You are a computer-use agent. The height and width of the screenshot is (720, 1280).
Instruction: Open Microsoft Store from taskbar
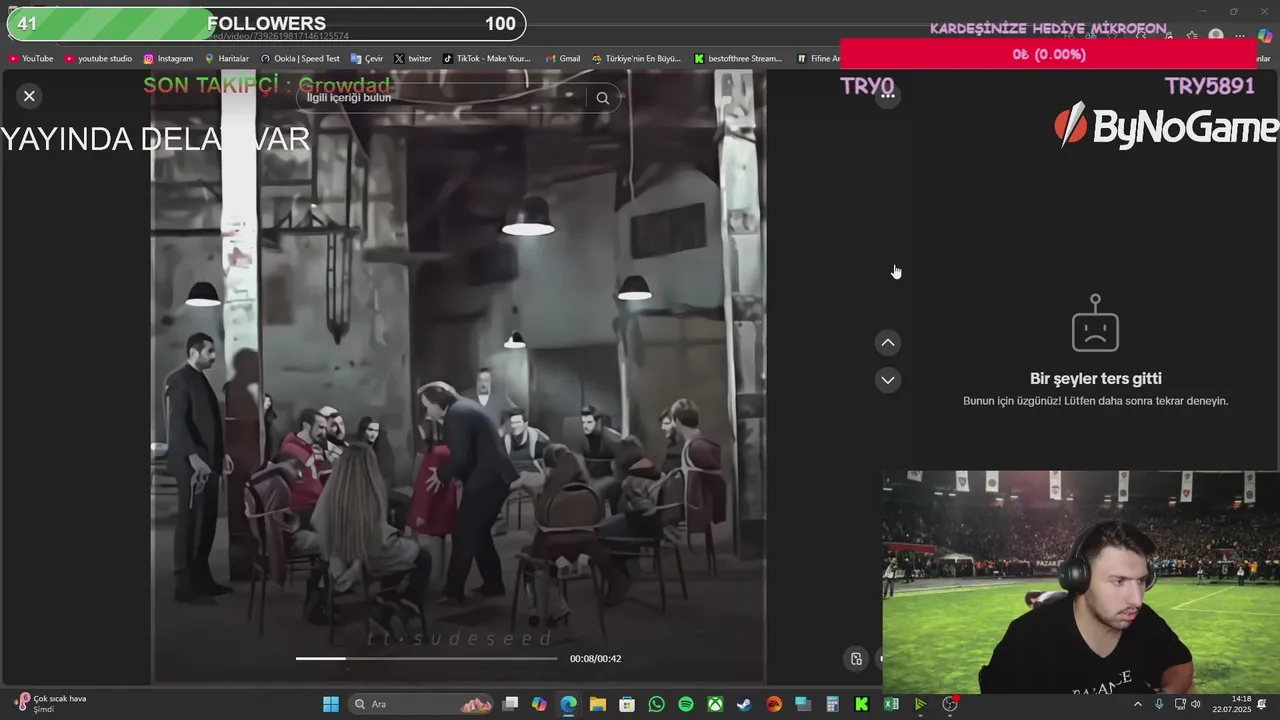pyautogui.click(x=627, y=704)
